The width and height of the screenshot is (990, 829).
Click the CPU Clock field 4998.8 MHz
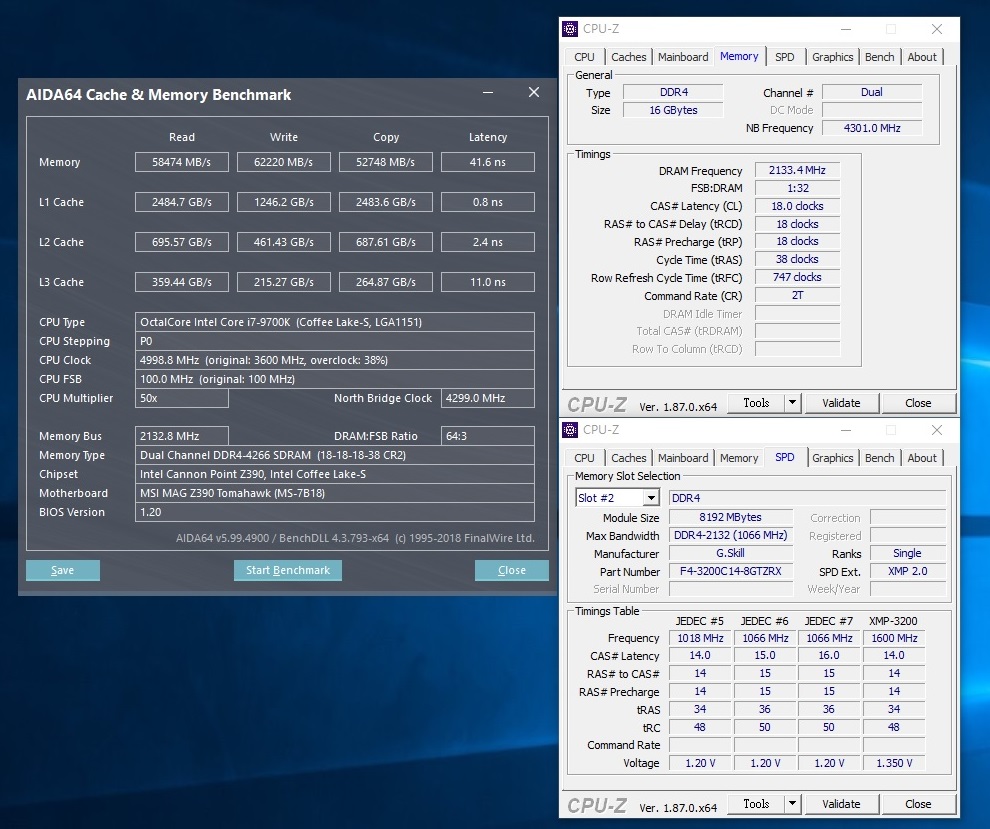coord(335,360)
